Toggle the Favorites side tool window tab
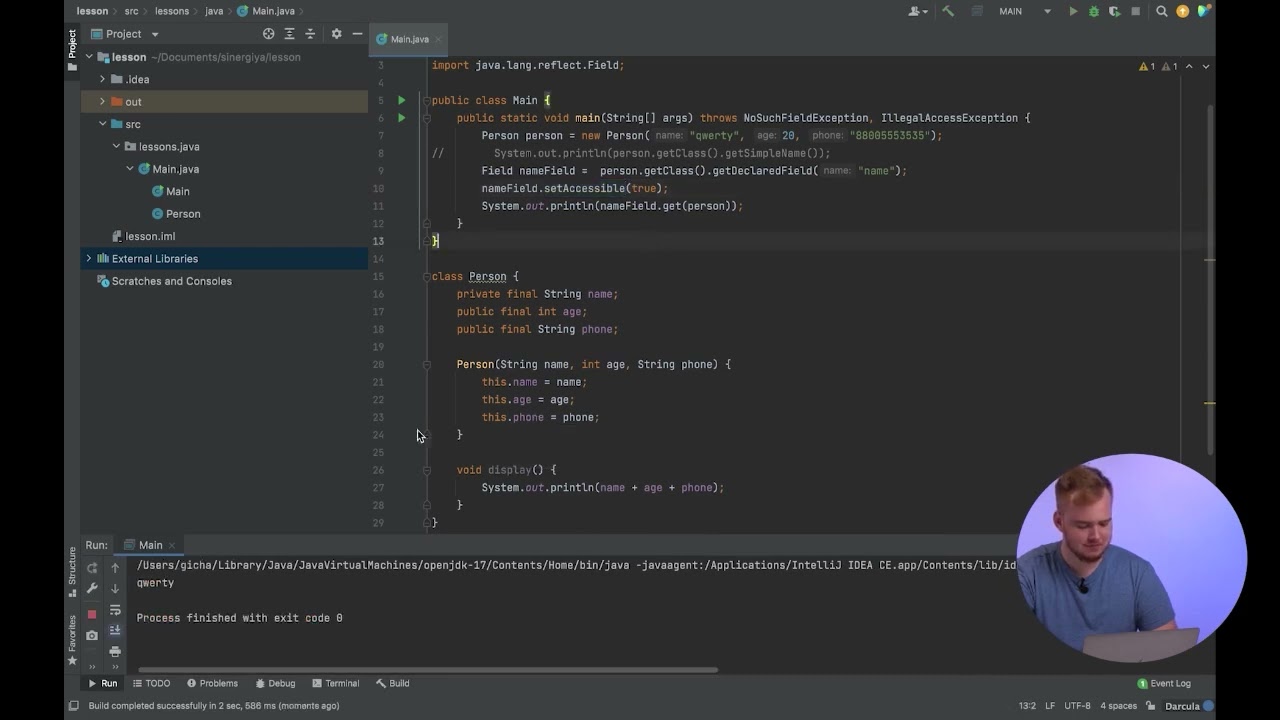Screen dimensions: 1280x720 tap(72, 640)
